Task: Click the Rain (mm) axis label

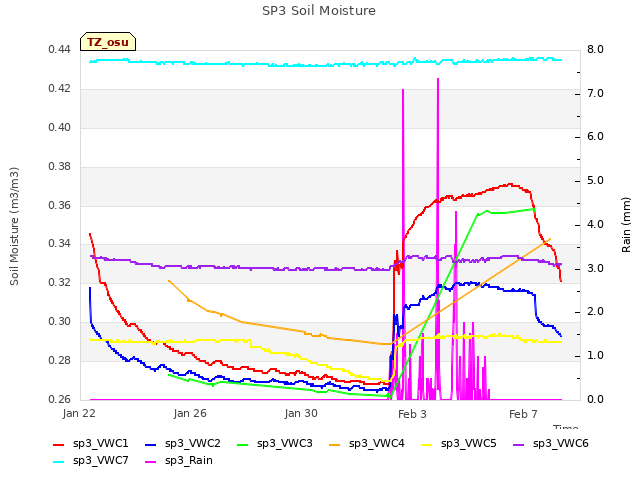Action: (626, 225)
